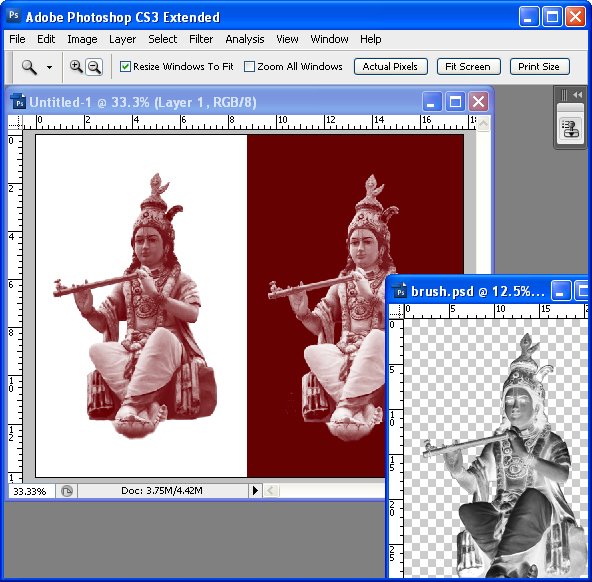
Task: Click the status bar Version Cue icon
Action: [67, 491]
